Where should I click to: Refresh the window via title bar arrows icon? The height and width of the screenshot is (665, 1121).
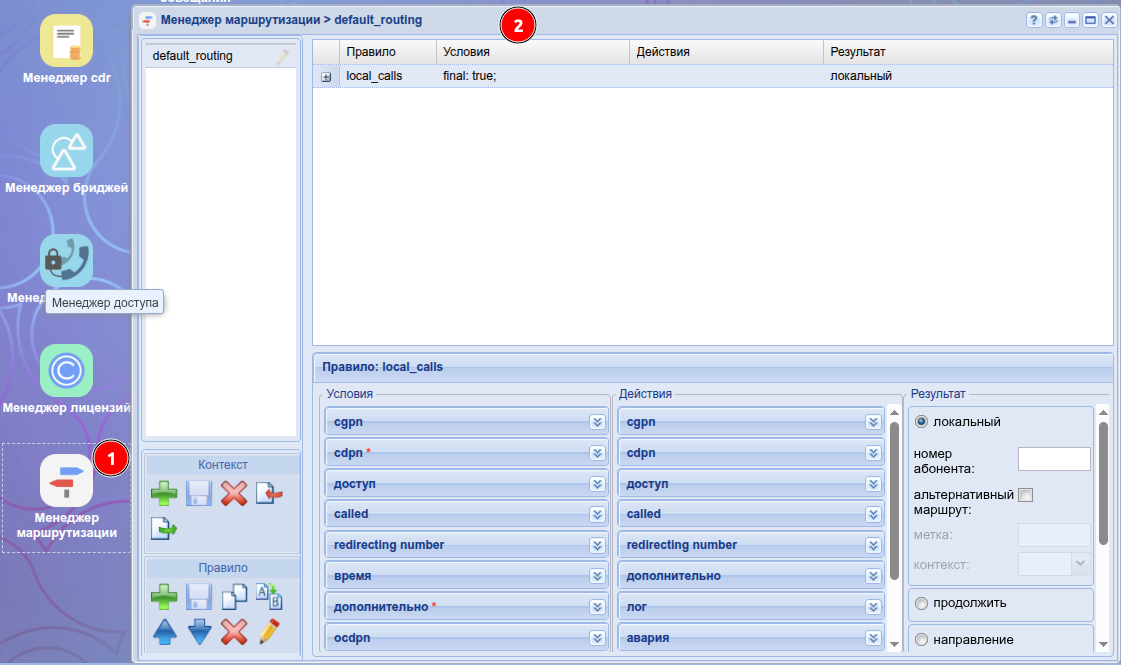click(1053, 20)
